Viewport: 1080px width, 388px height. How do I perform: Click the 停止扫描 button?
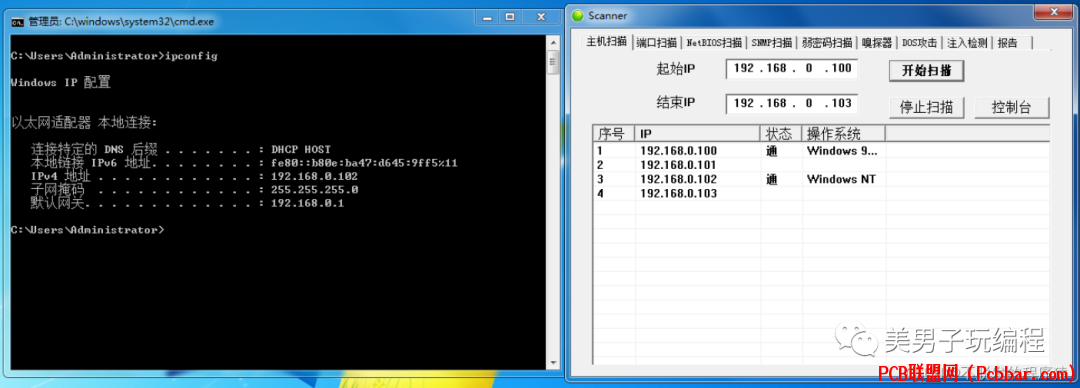(x=926, y=108)
